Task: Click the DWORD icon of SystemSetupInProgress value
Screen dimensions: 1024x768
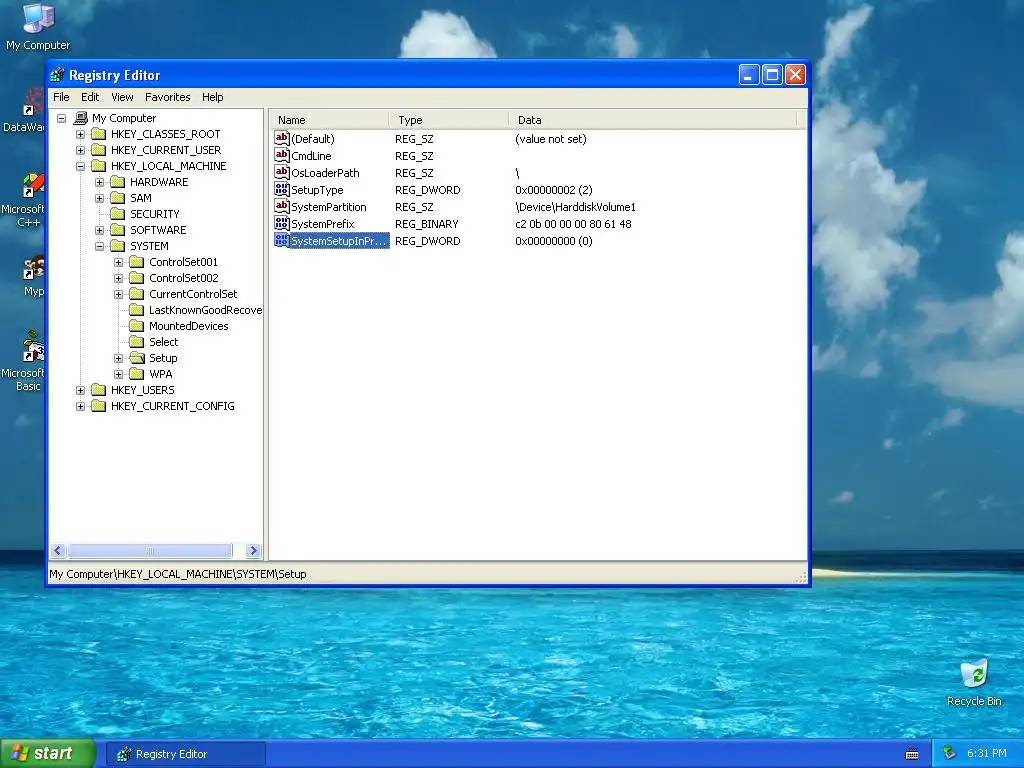Action: (281, 240)
